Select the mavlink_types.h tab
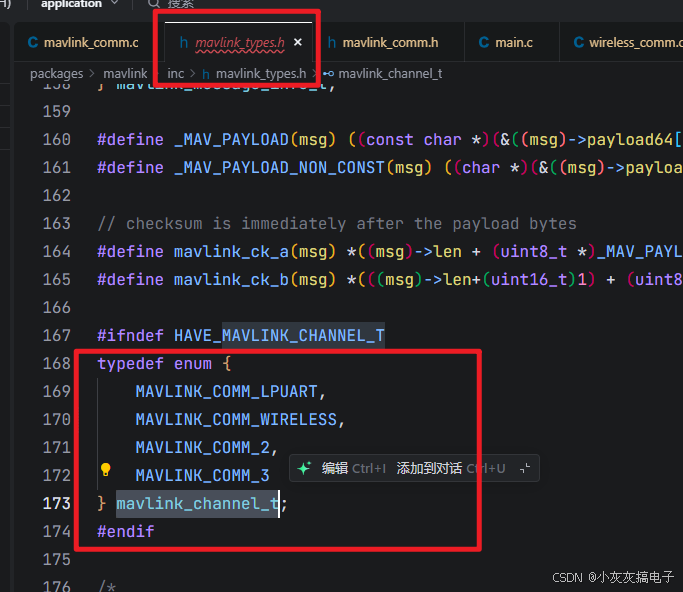This screenshot has height=592, width=683. click(x=240, y=43)
